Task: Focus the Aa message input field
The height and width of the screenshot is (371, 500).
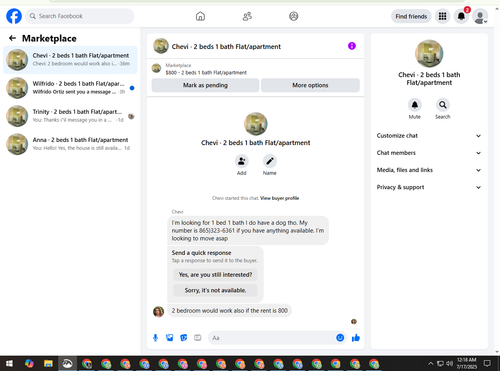Action: pos(272,338)
